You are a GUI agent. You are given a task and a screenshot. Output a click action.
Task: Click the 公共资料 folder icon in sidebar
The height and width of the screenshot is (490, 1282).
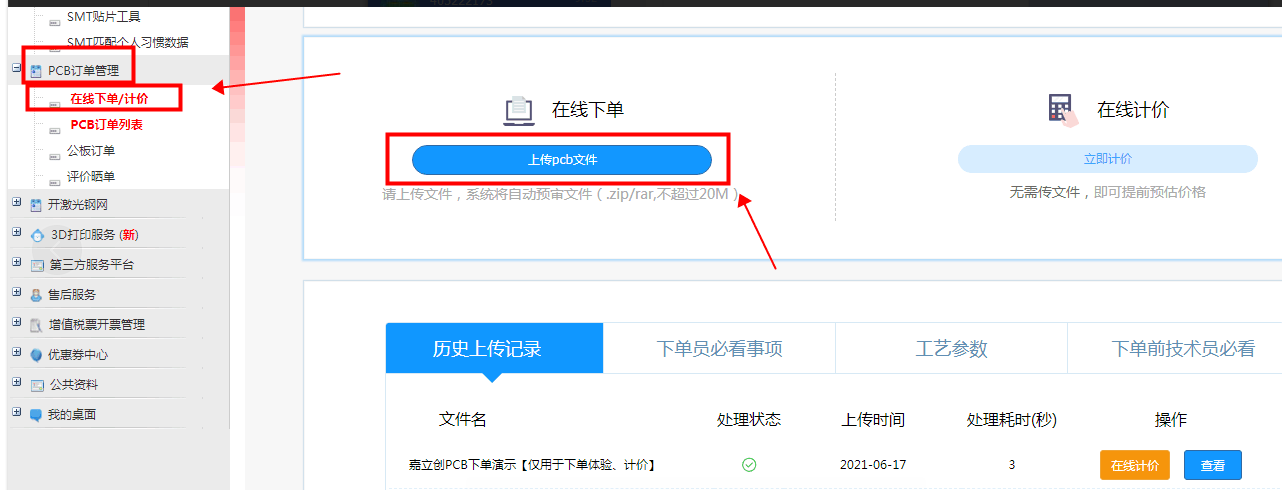[x=37, y=385]
